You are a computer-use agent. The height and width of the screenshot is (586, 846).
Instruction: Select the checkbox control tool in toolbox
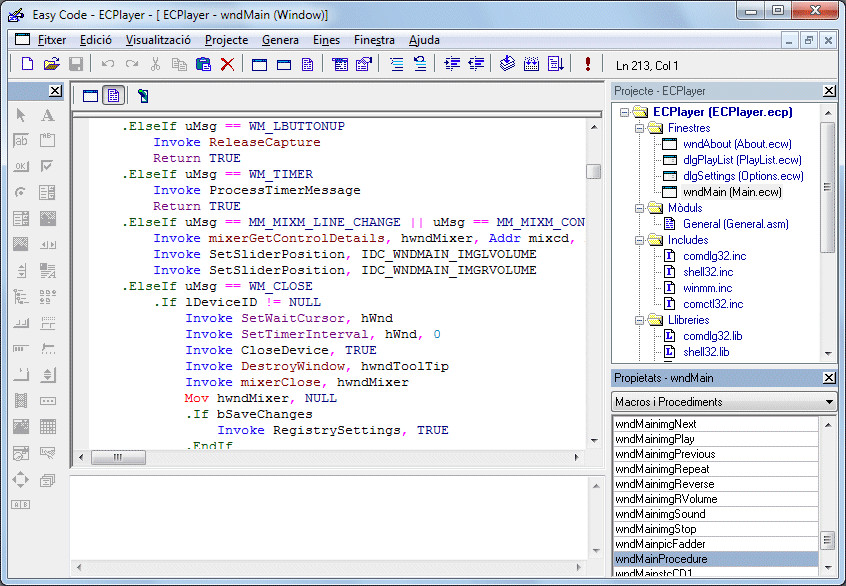click(47, 166)
